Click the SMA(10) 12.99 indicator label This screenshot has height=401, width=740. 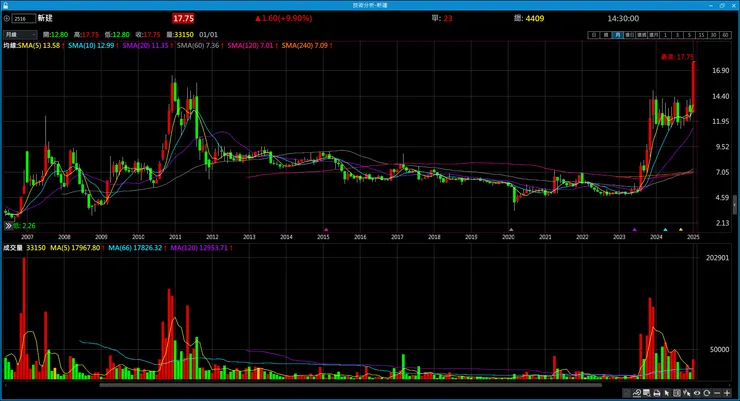pyautogui.click(x=93, y=45)
